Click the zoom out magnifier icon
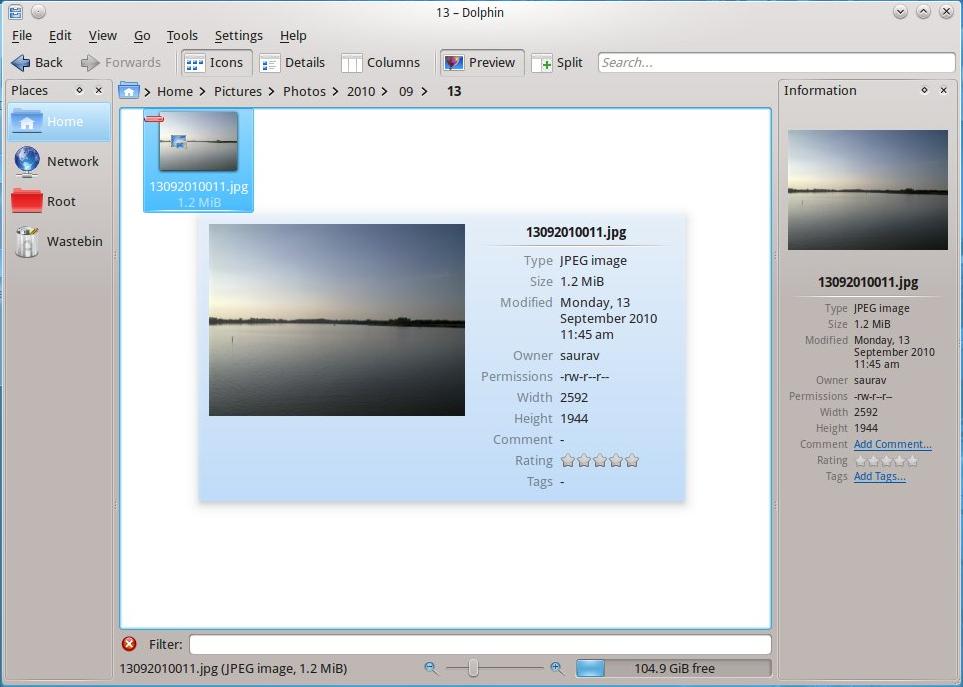963x687 pixels. click(x=431, y=668)
